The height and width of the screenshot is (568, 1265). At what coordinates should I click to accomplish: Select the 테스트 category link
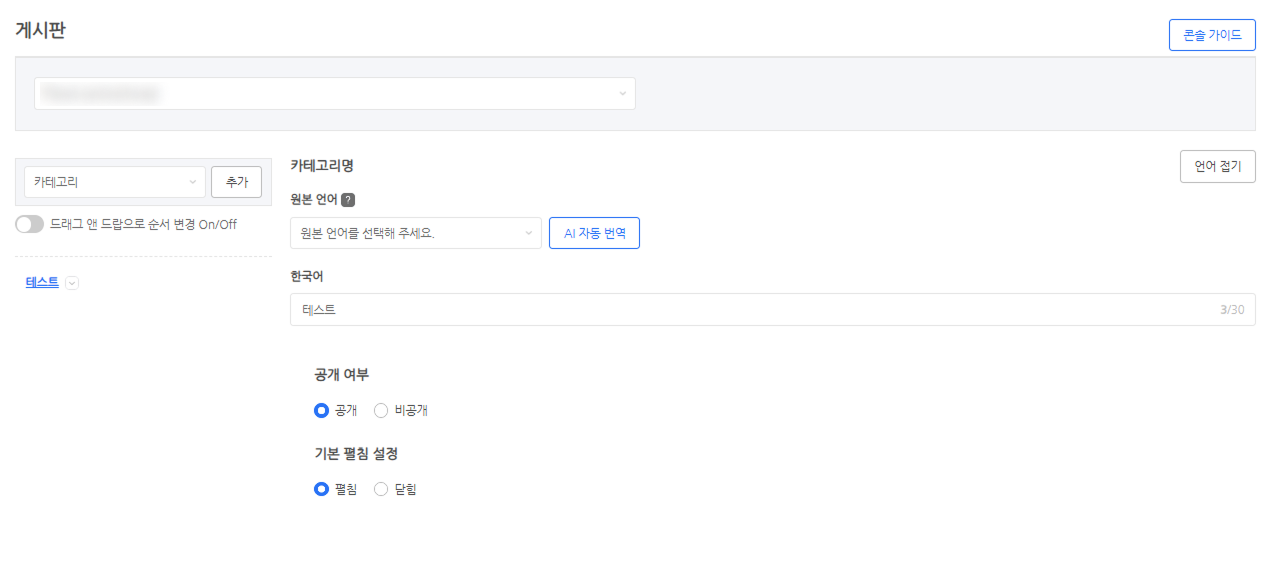point(42,282)
